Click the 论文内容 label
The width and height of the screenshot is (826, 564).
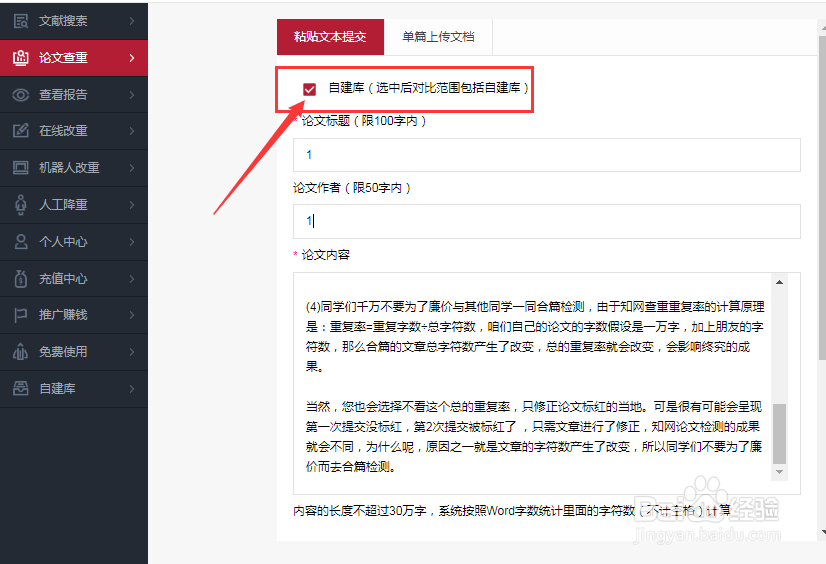326,255
